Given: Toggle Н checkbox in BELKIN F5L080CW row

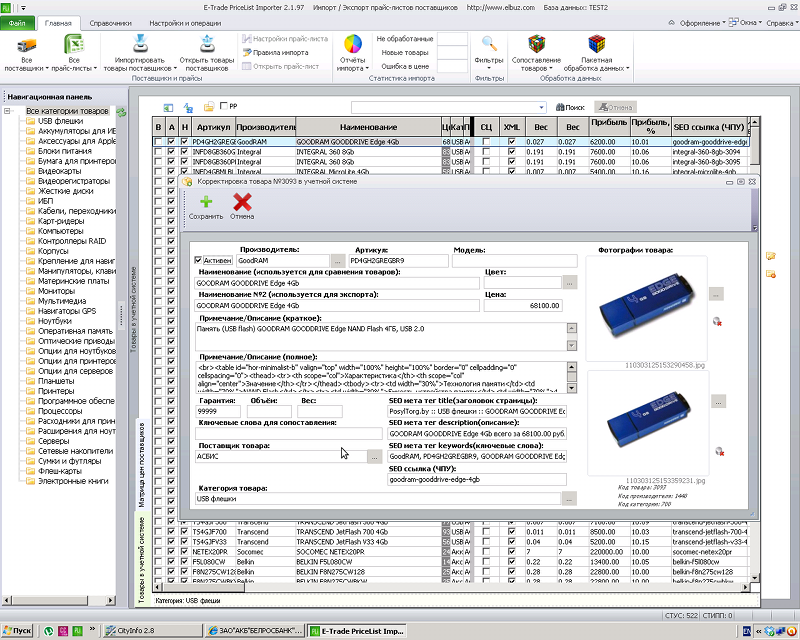Looking at the screenshot, I should (185, 561).
